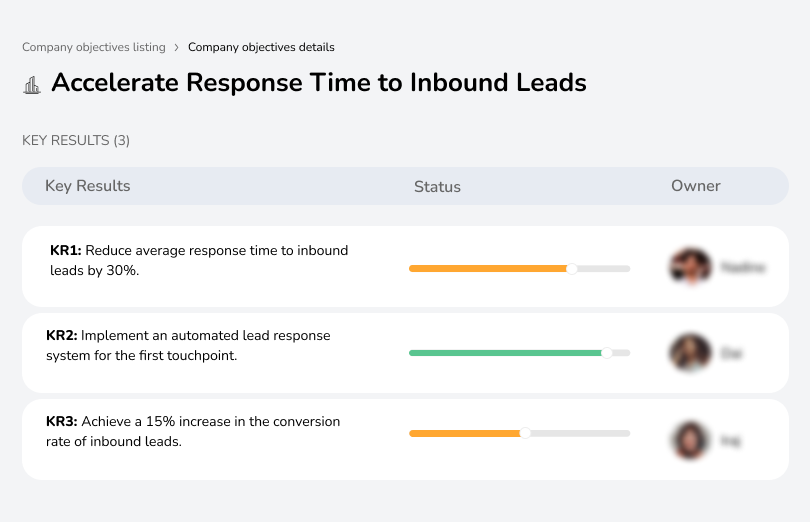This screenshot has width=810, height=522.
Task: Open the Company objectives listing breadcrumb
Action: [x=94, y=47]
